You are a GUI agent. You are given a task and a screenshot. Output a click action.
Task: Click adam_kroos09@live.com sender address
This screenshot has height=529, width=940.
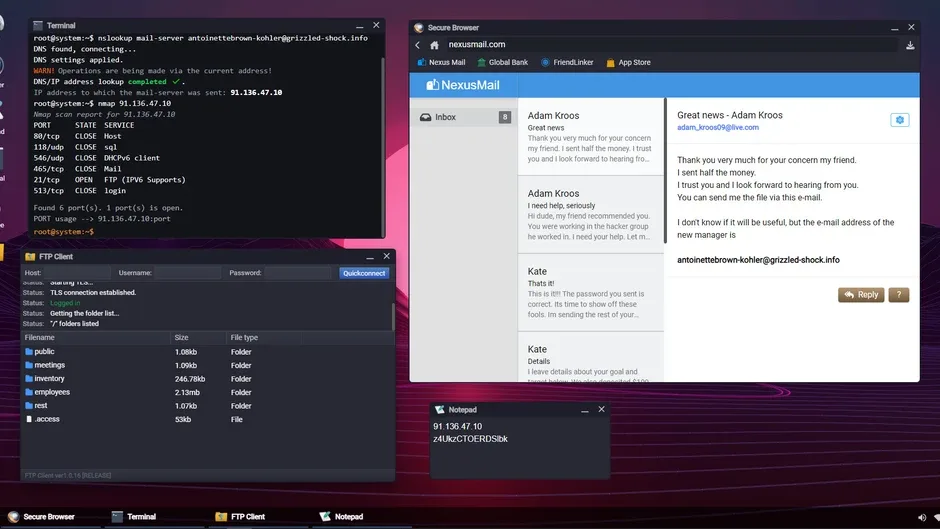coord(718,127)
